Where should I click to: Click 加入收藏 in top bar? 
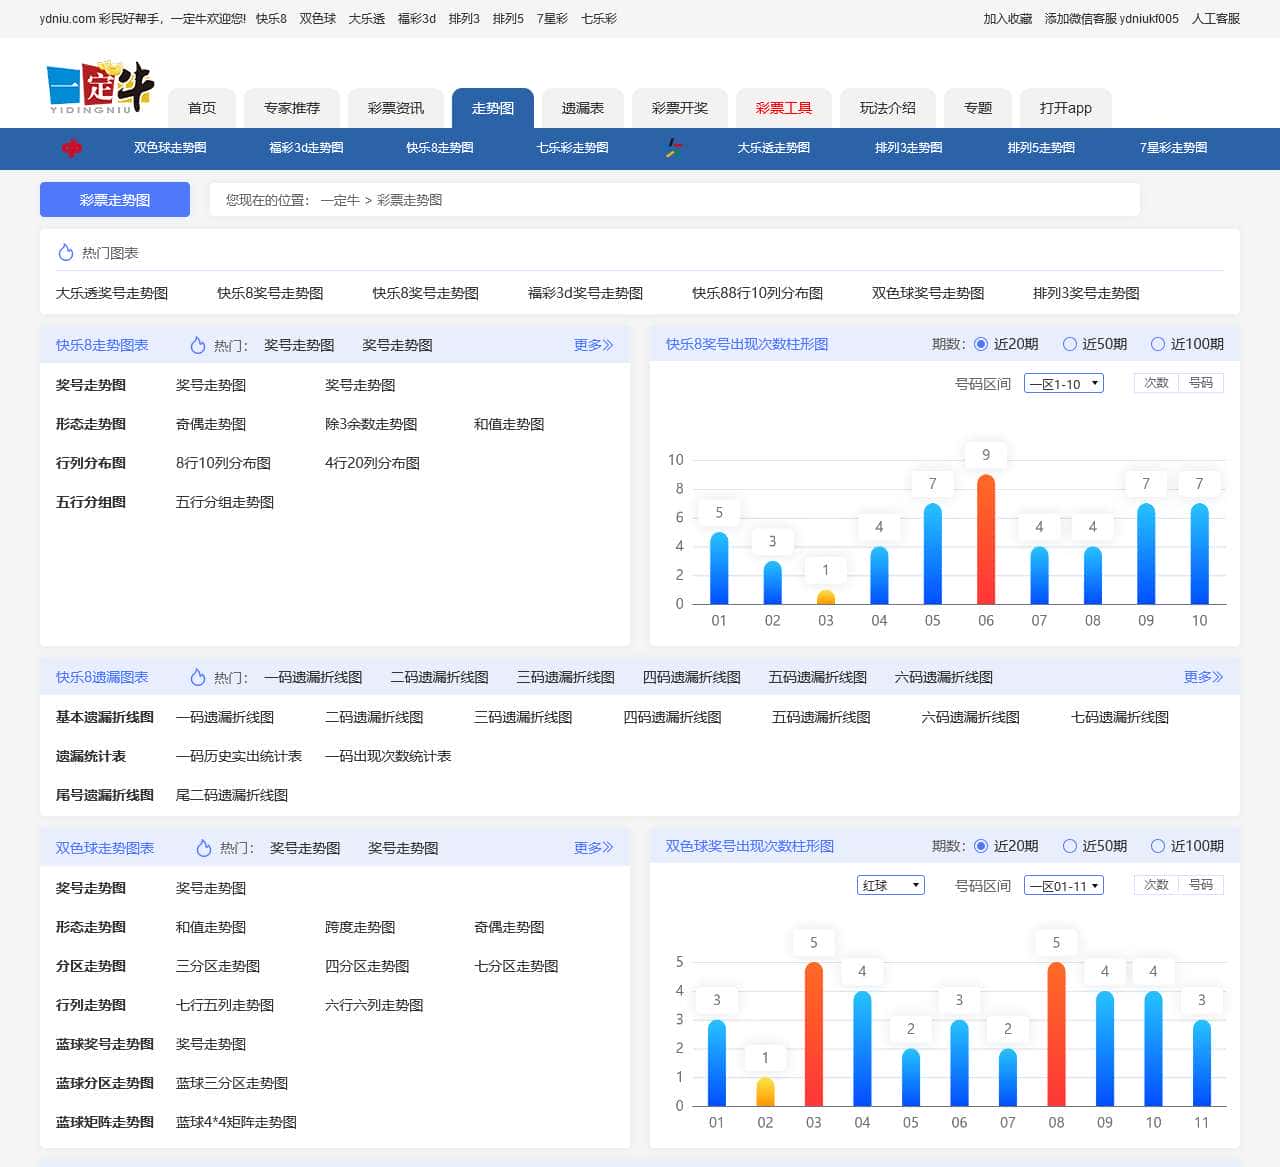[1008, 19]
